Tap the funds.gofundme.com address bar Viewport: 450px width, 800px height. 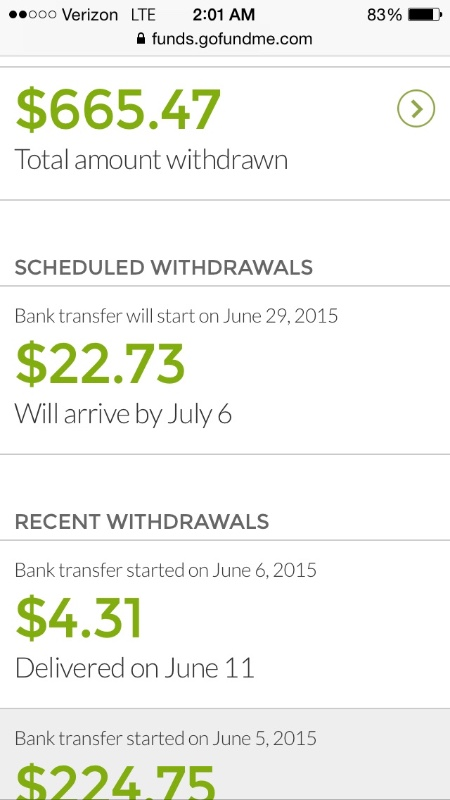[224, 39]
